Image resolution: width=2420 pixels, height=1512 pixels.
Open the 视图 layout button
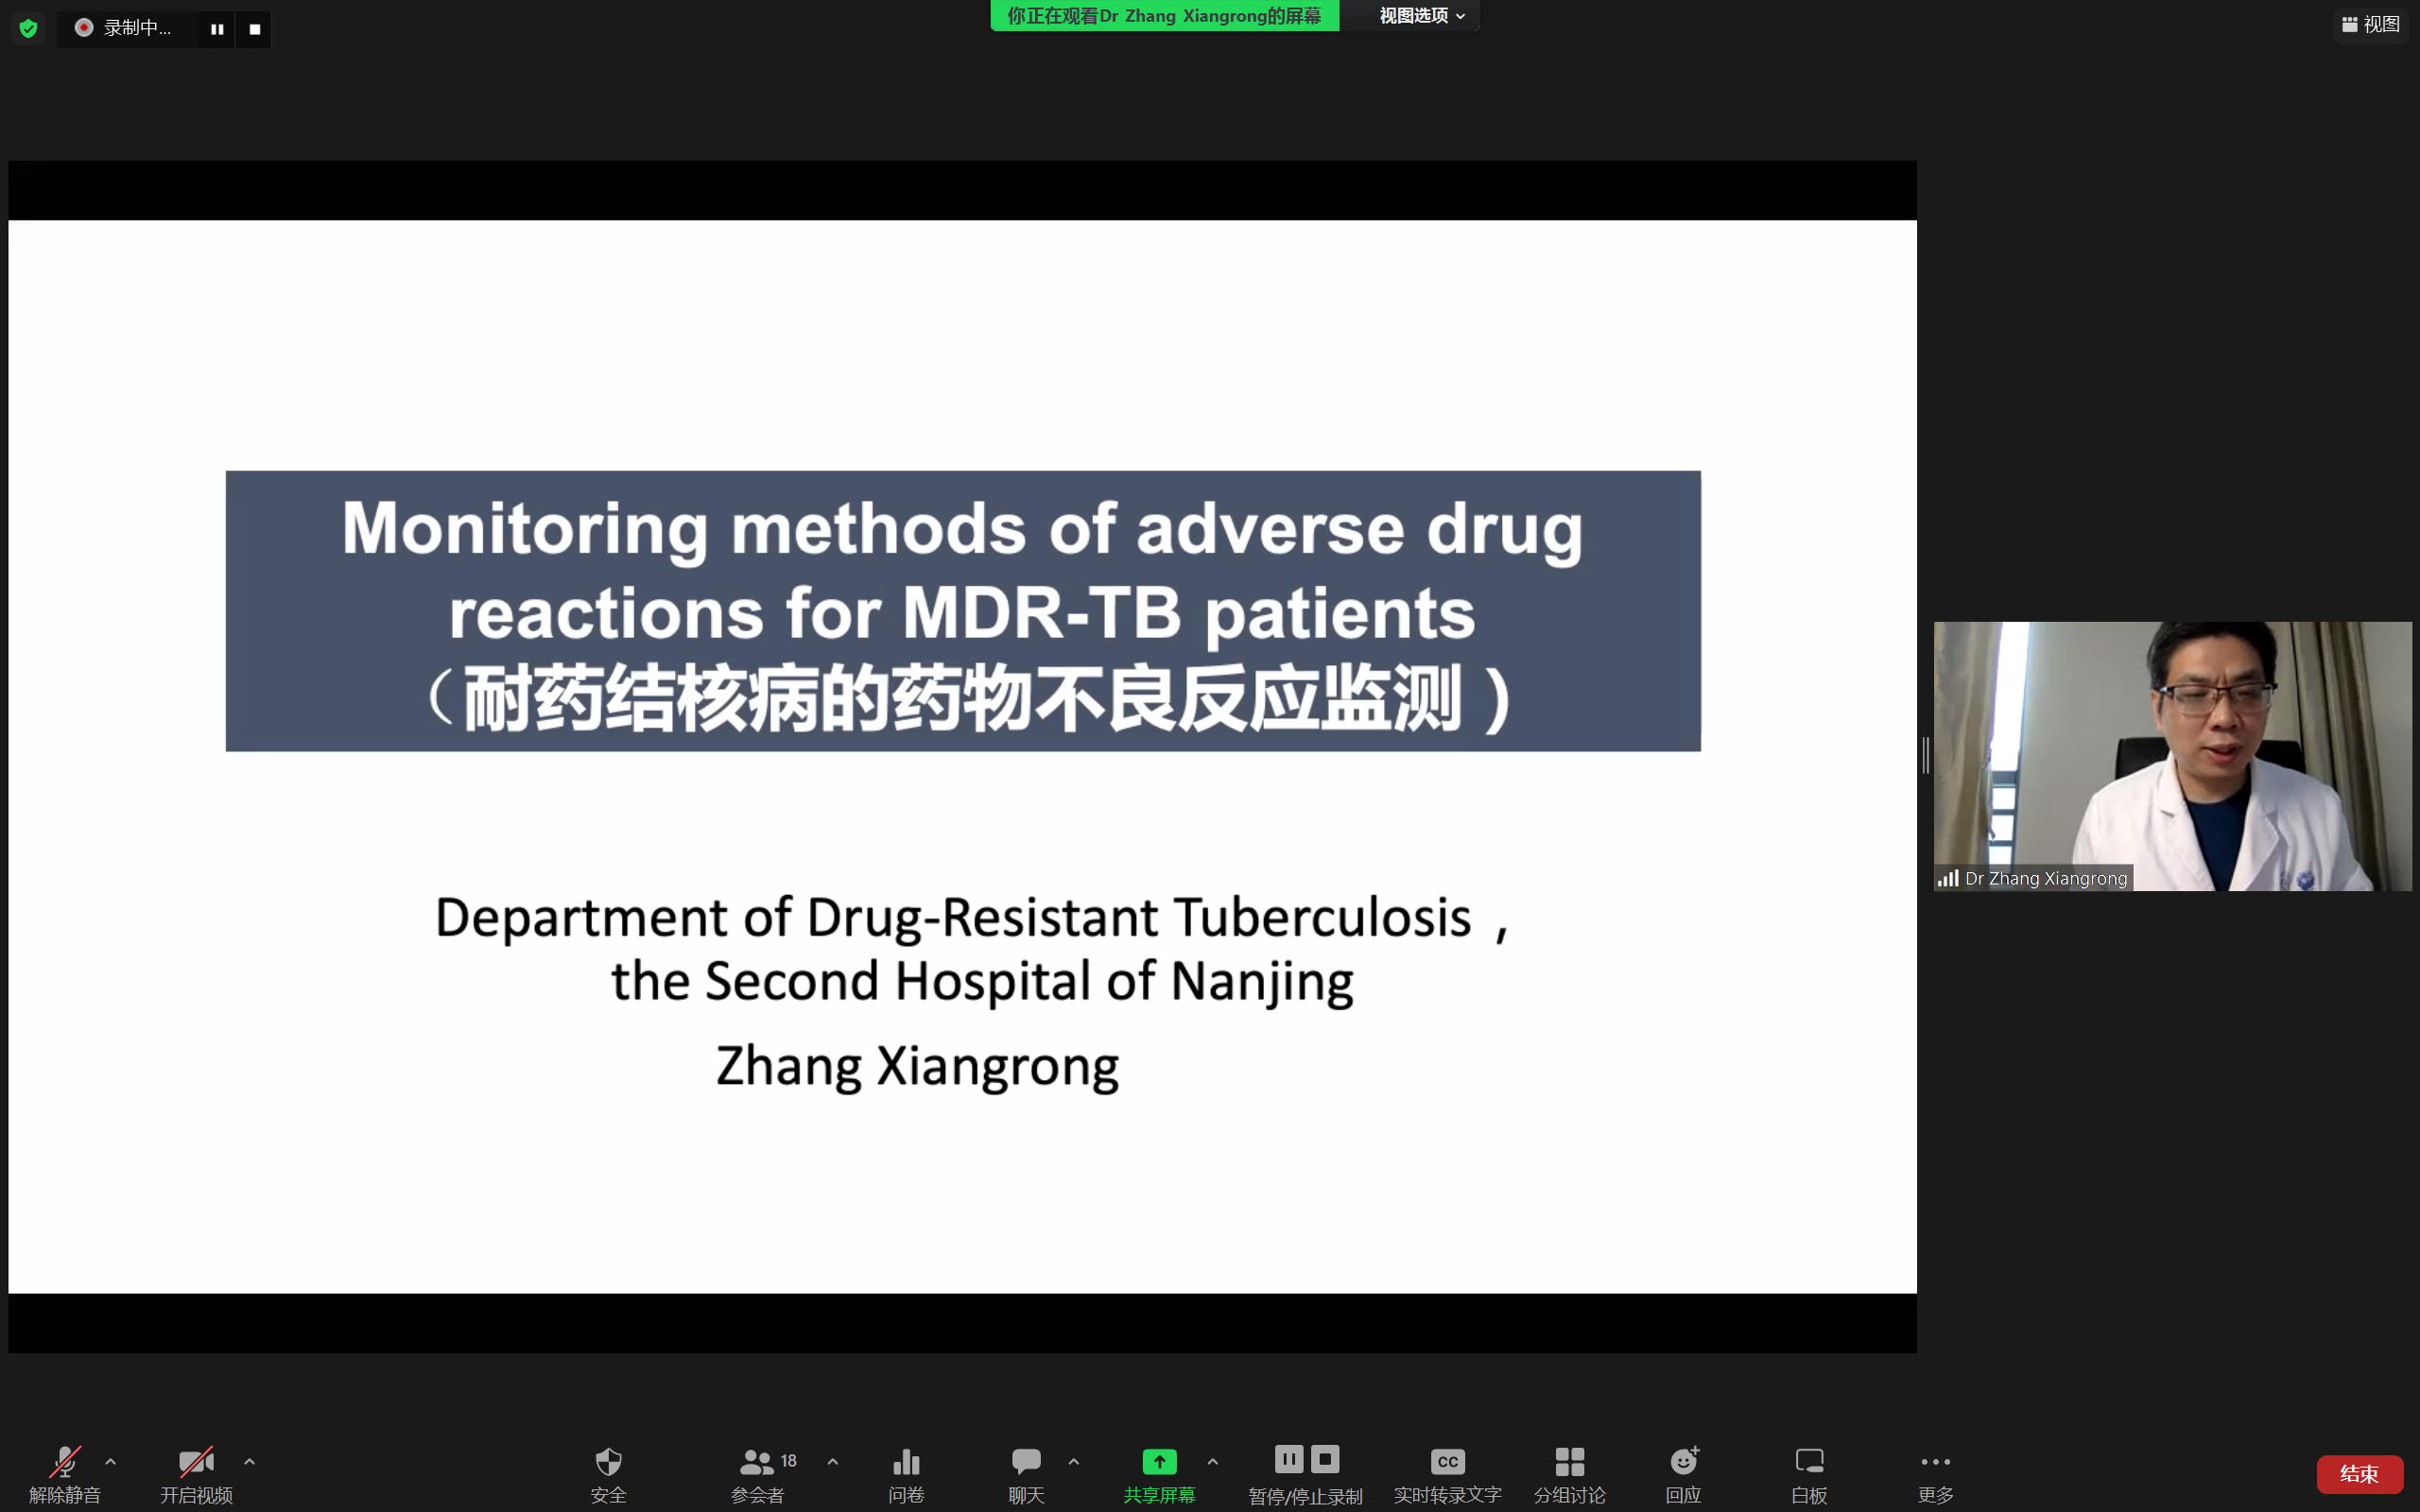coord(2370,24)
